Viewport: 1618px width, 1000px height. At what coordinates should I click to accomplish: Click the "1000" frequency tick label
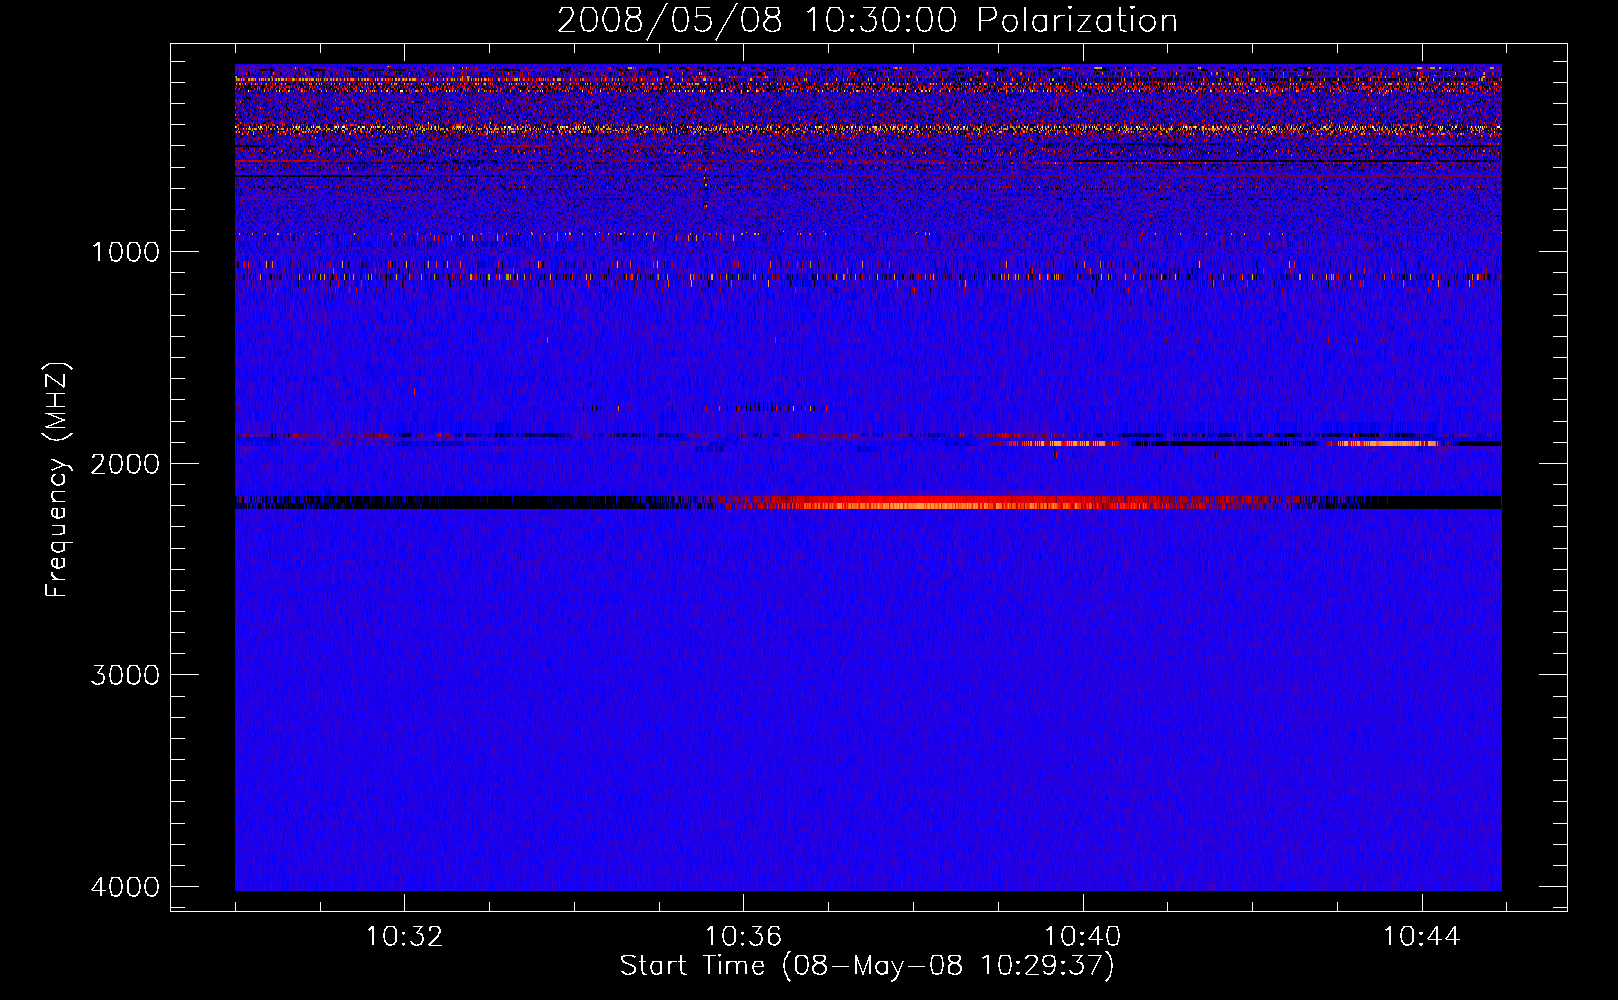[125, 252]
